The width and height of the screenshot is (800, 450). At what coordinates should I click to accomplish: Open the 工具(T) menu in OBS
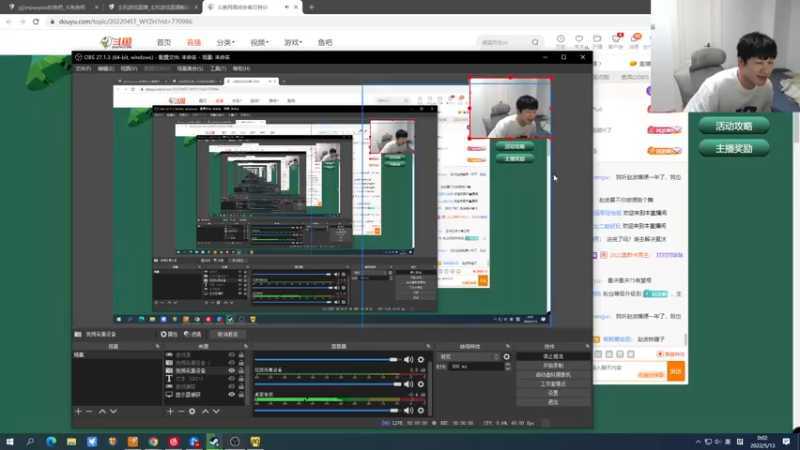click(x=218, y=68)
